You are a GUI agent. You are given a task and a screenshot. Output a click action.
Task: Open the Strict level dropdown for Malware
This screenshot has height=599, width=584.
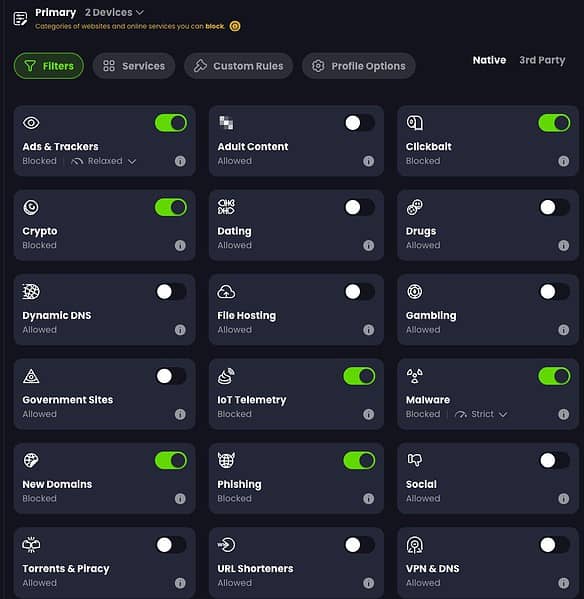[x=481, y=414]
